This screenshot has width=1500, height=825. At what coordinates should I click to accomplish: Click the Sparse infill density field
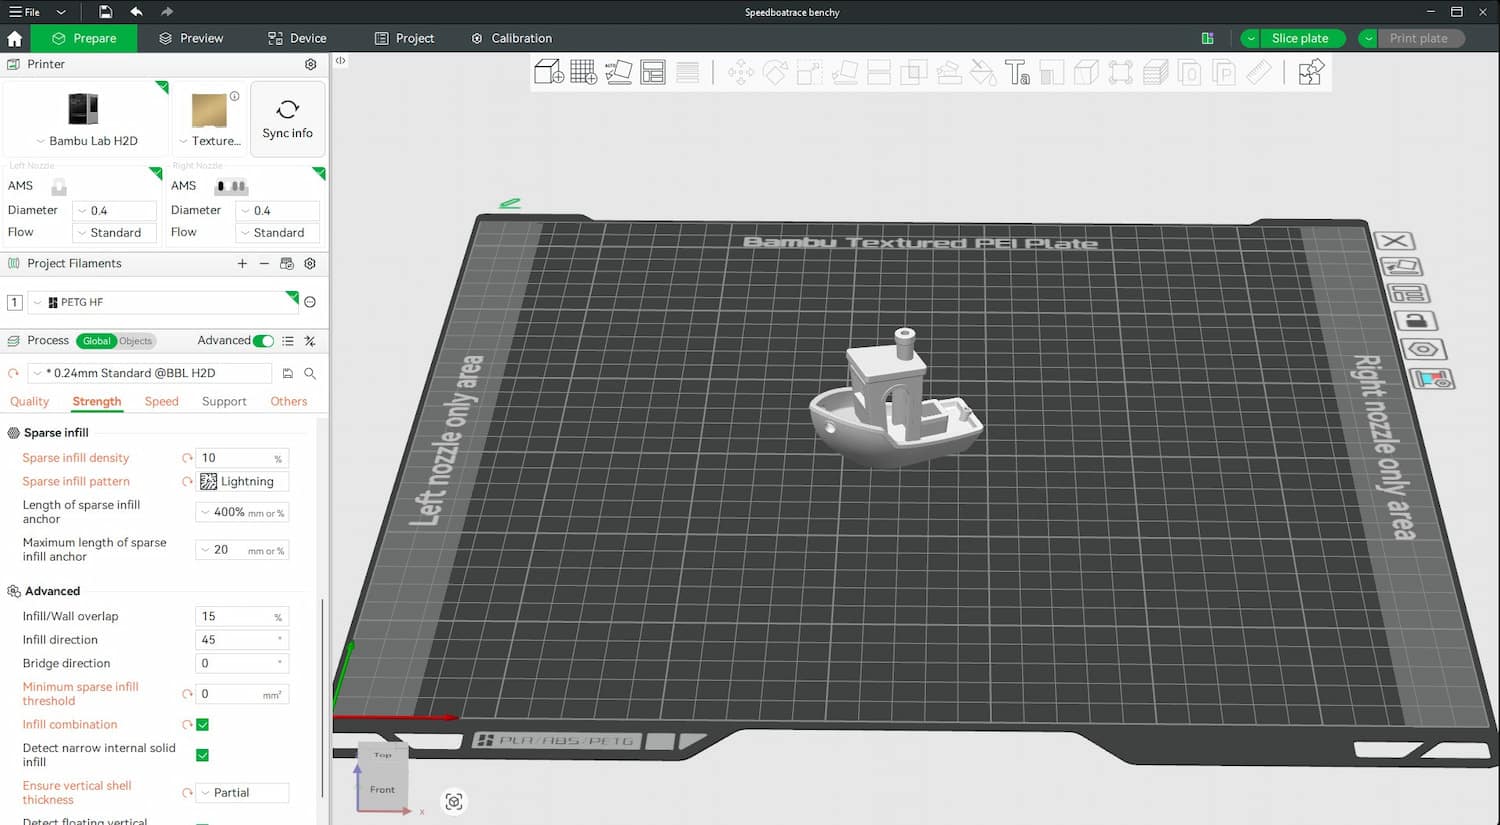tap(242, 458)
